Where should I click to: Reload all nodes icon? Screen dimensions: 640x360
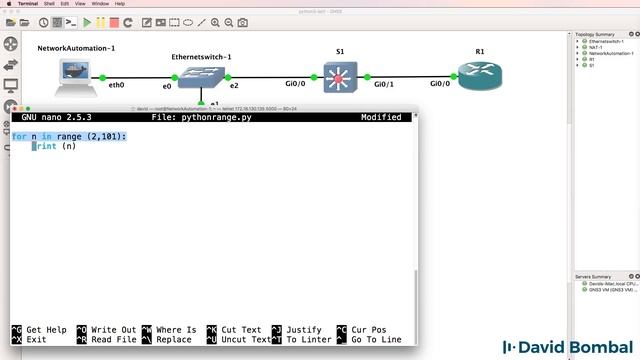(128, 22)
